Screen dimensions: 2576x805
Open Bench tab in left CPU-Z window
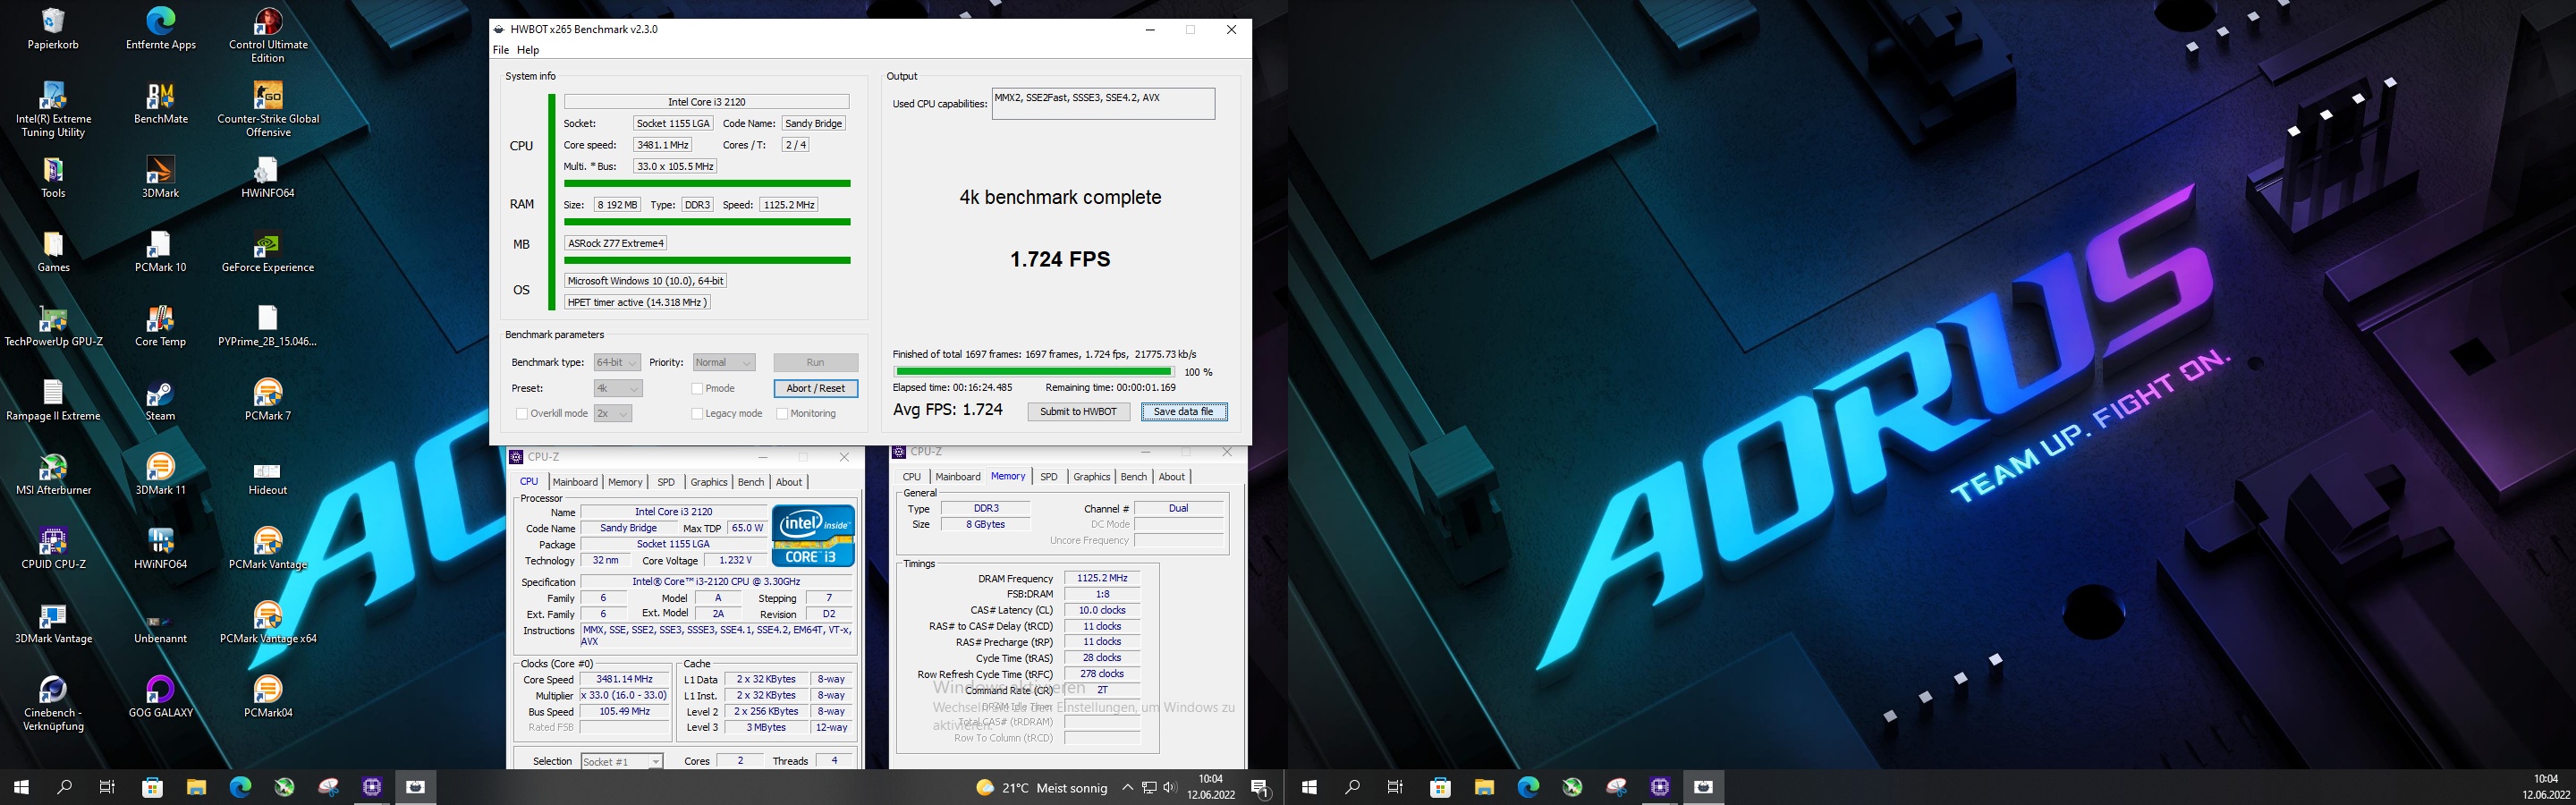[751, 482]
